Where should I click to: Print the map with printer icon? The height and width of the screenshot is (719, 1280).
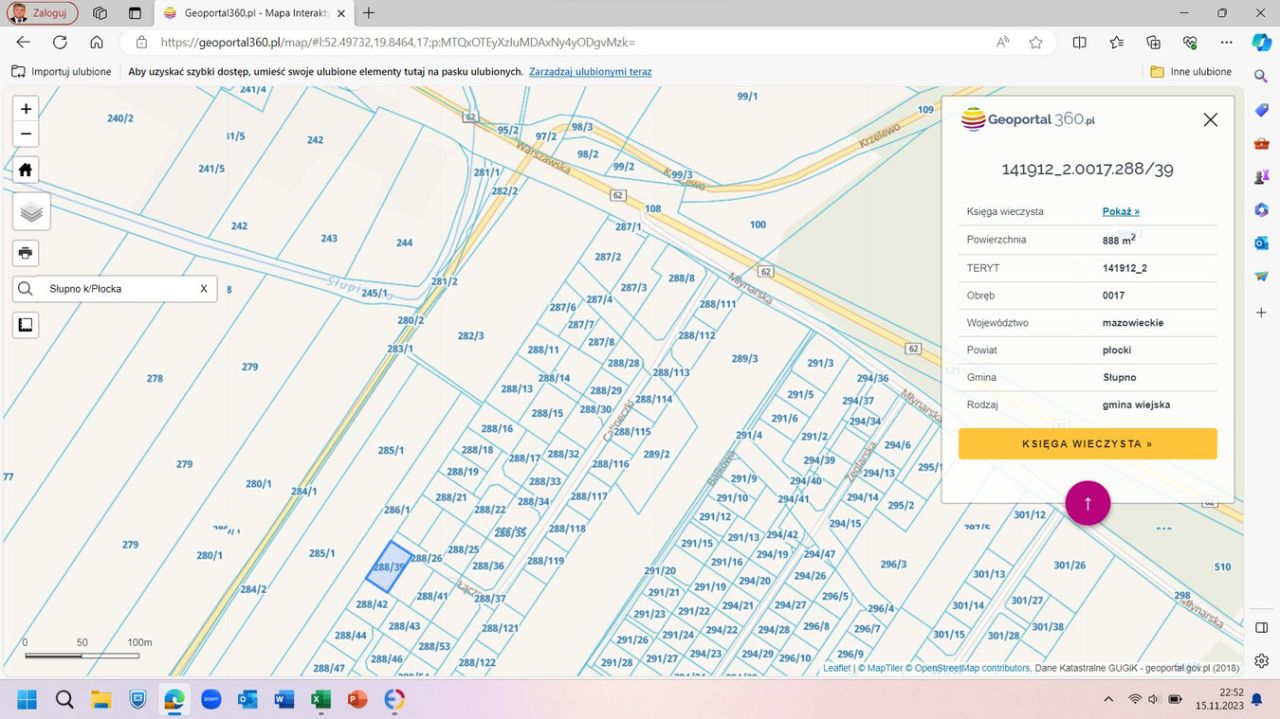point(26,251)
